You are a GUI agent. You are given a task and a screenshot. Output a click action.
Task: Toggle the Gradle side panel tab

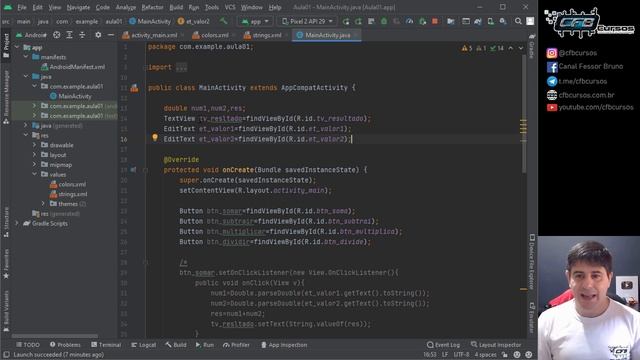click(x=532, y=46)
